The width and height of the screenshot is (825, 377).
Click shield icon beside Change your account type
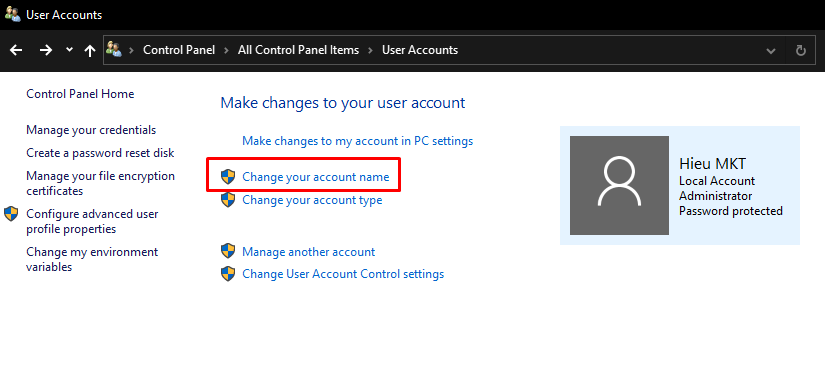228,200
